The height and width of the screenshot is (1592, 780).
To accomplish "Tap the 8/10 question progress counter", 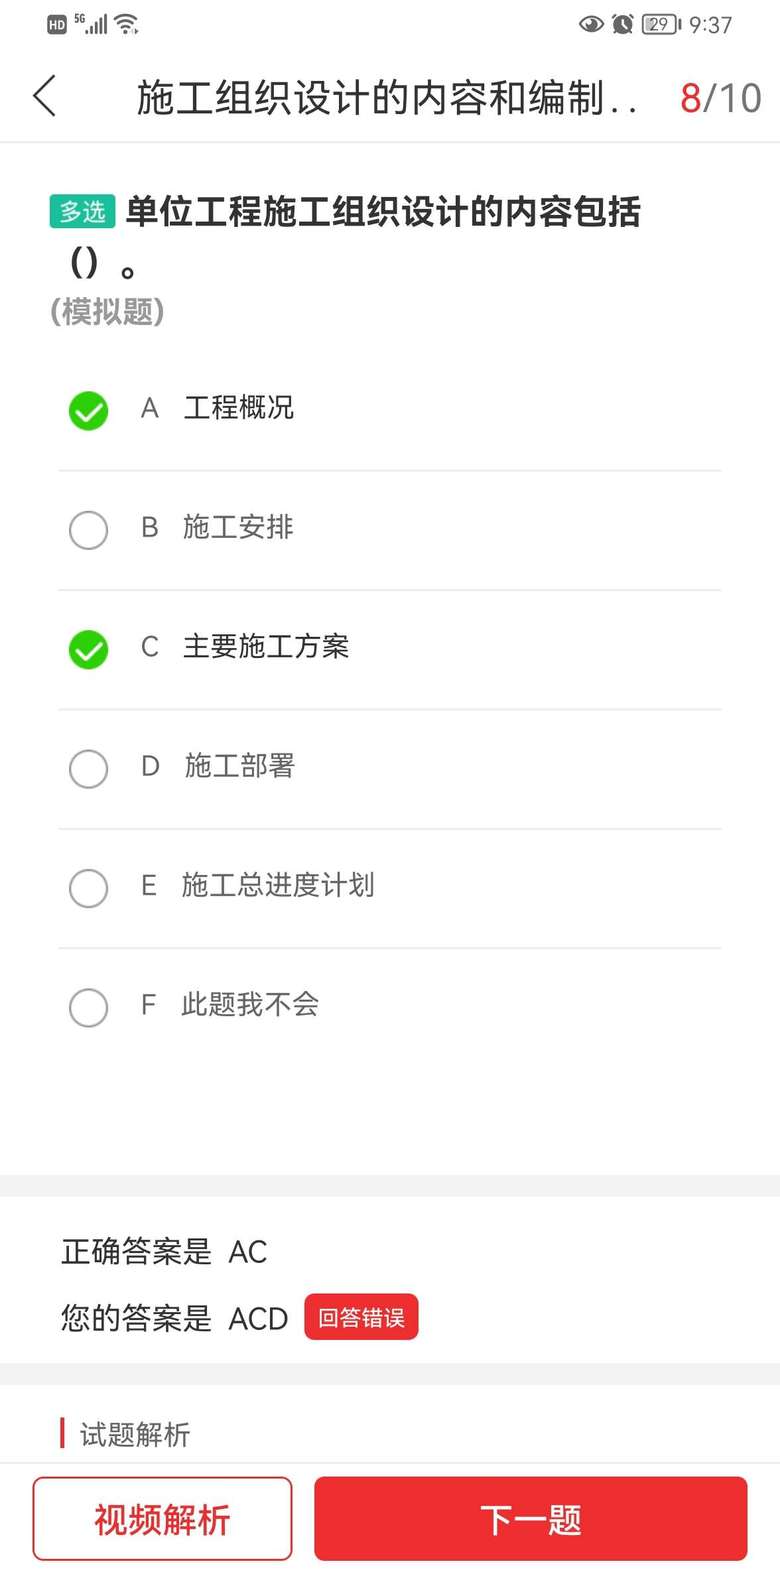I will [720, 98].
